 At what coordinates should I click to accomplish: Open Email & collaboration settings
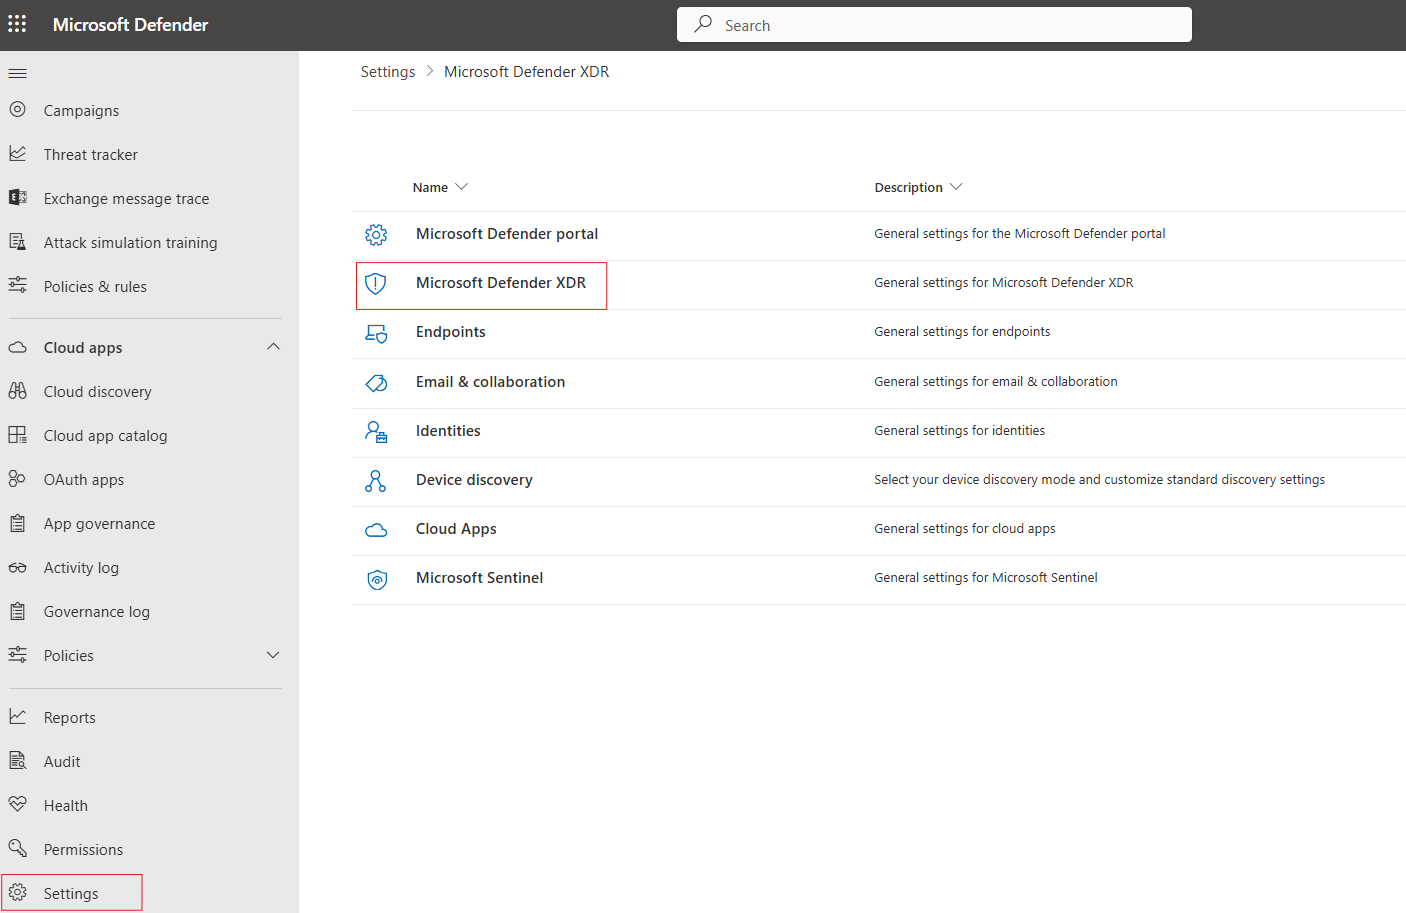491,382
